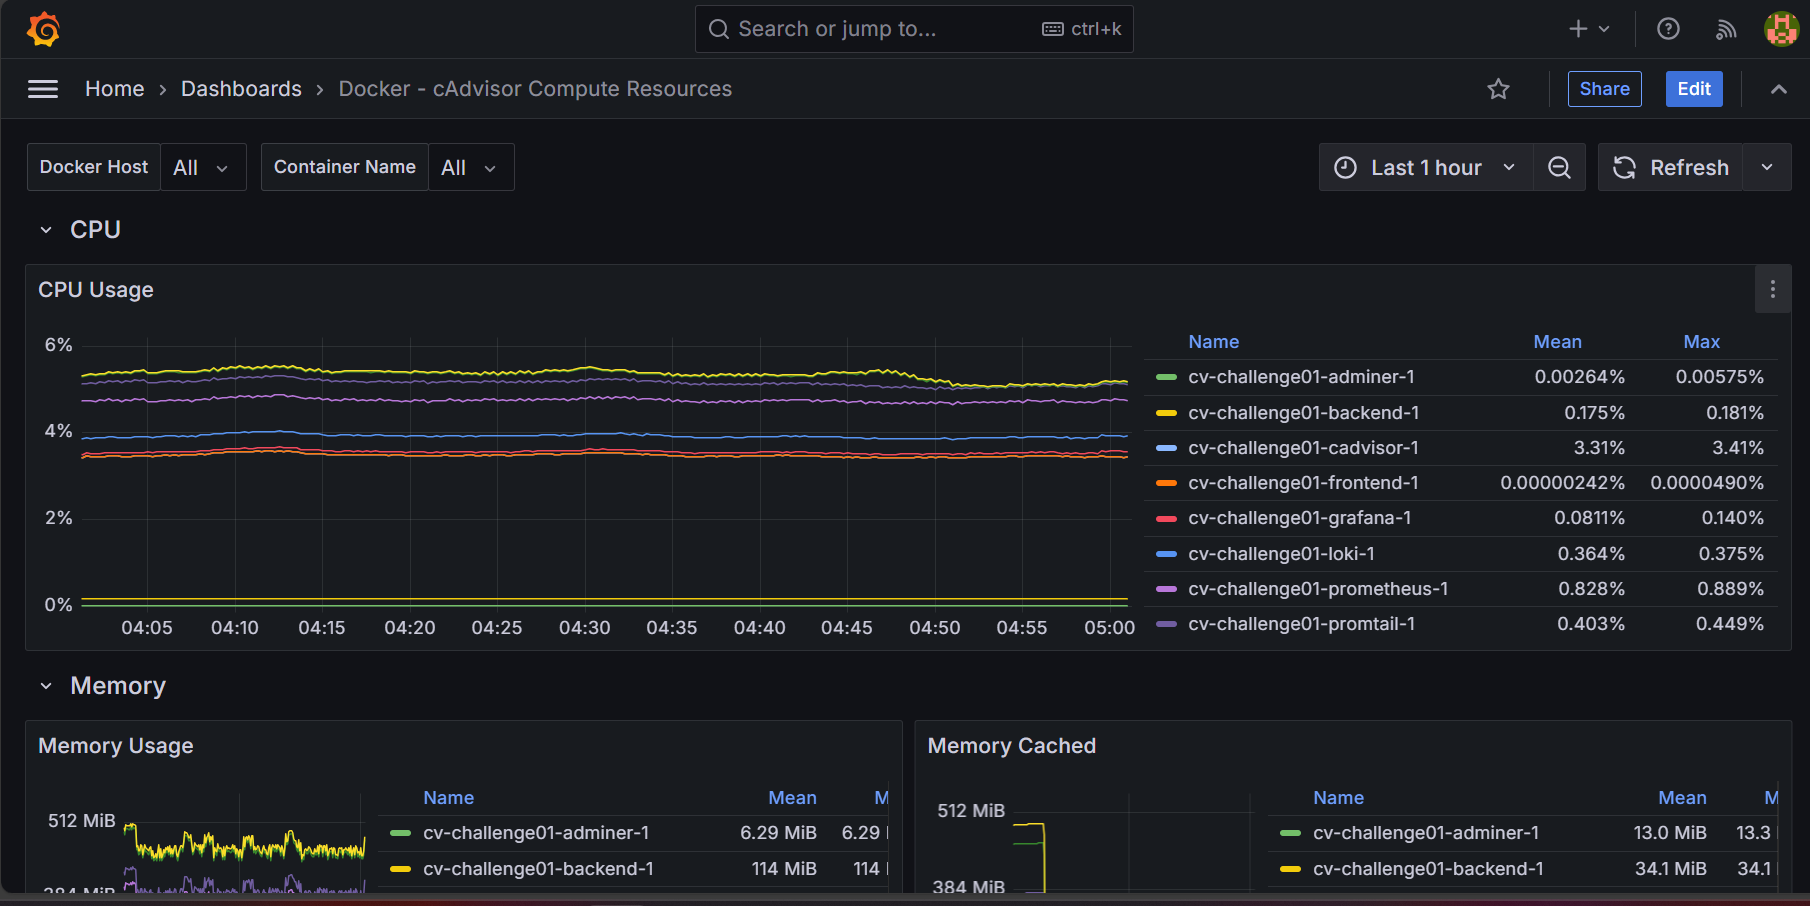Click the Docker Host variable label
The height and width of the screenshot is (906, 1810).
tap(94, 167)
